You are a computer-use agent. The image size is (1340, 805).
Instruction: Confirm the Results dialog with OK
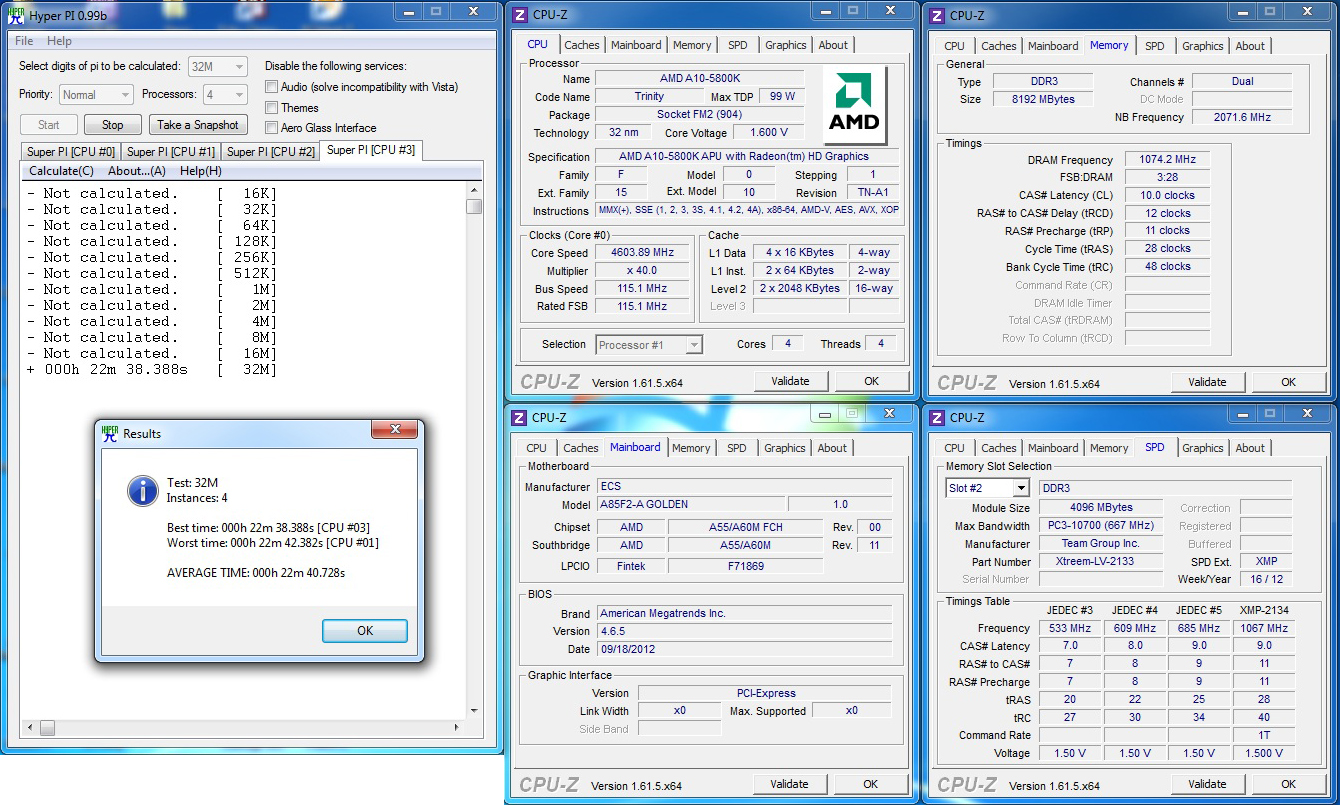tap(365, 631)
